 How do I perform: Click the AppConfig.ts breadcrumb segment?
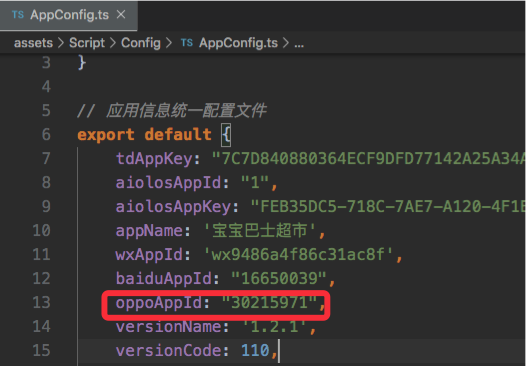click(x=239, y=43)
